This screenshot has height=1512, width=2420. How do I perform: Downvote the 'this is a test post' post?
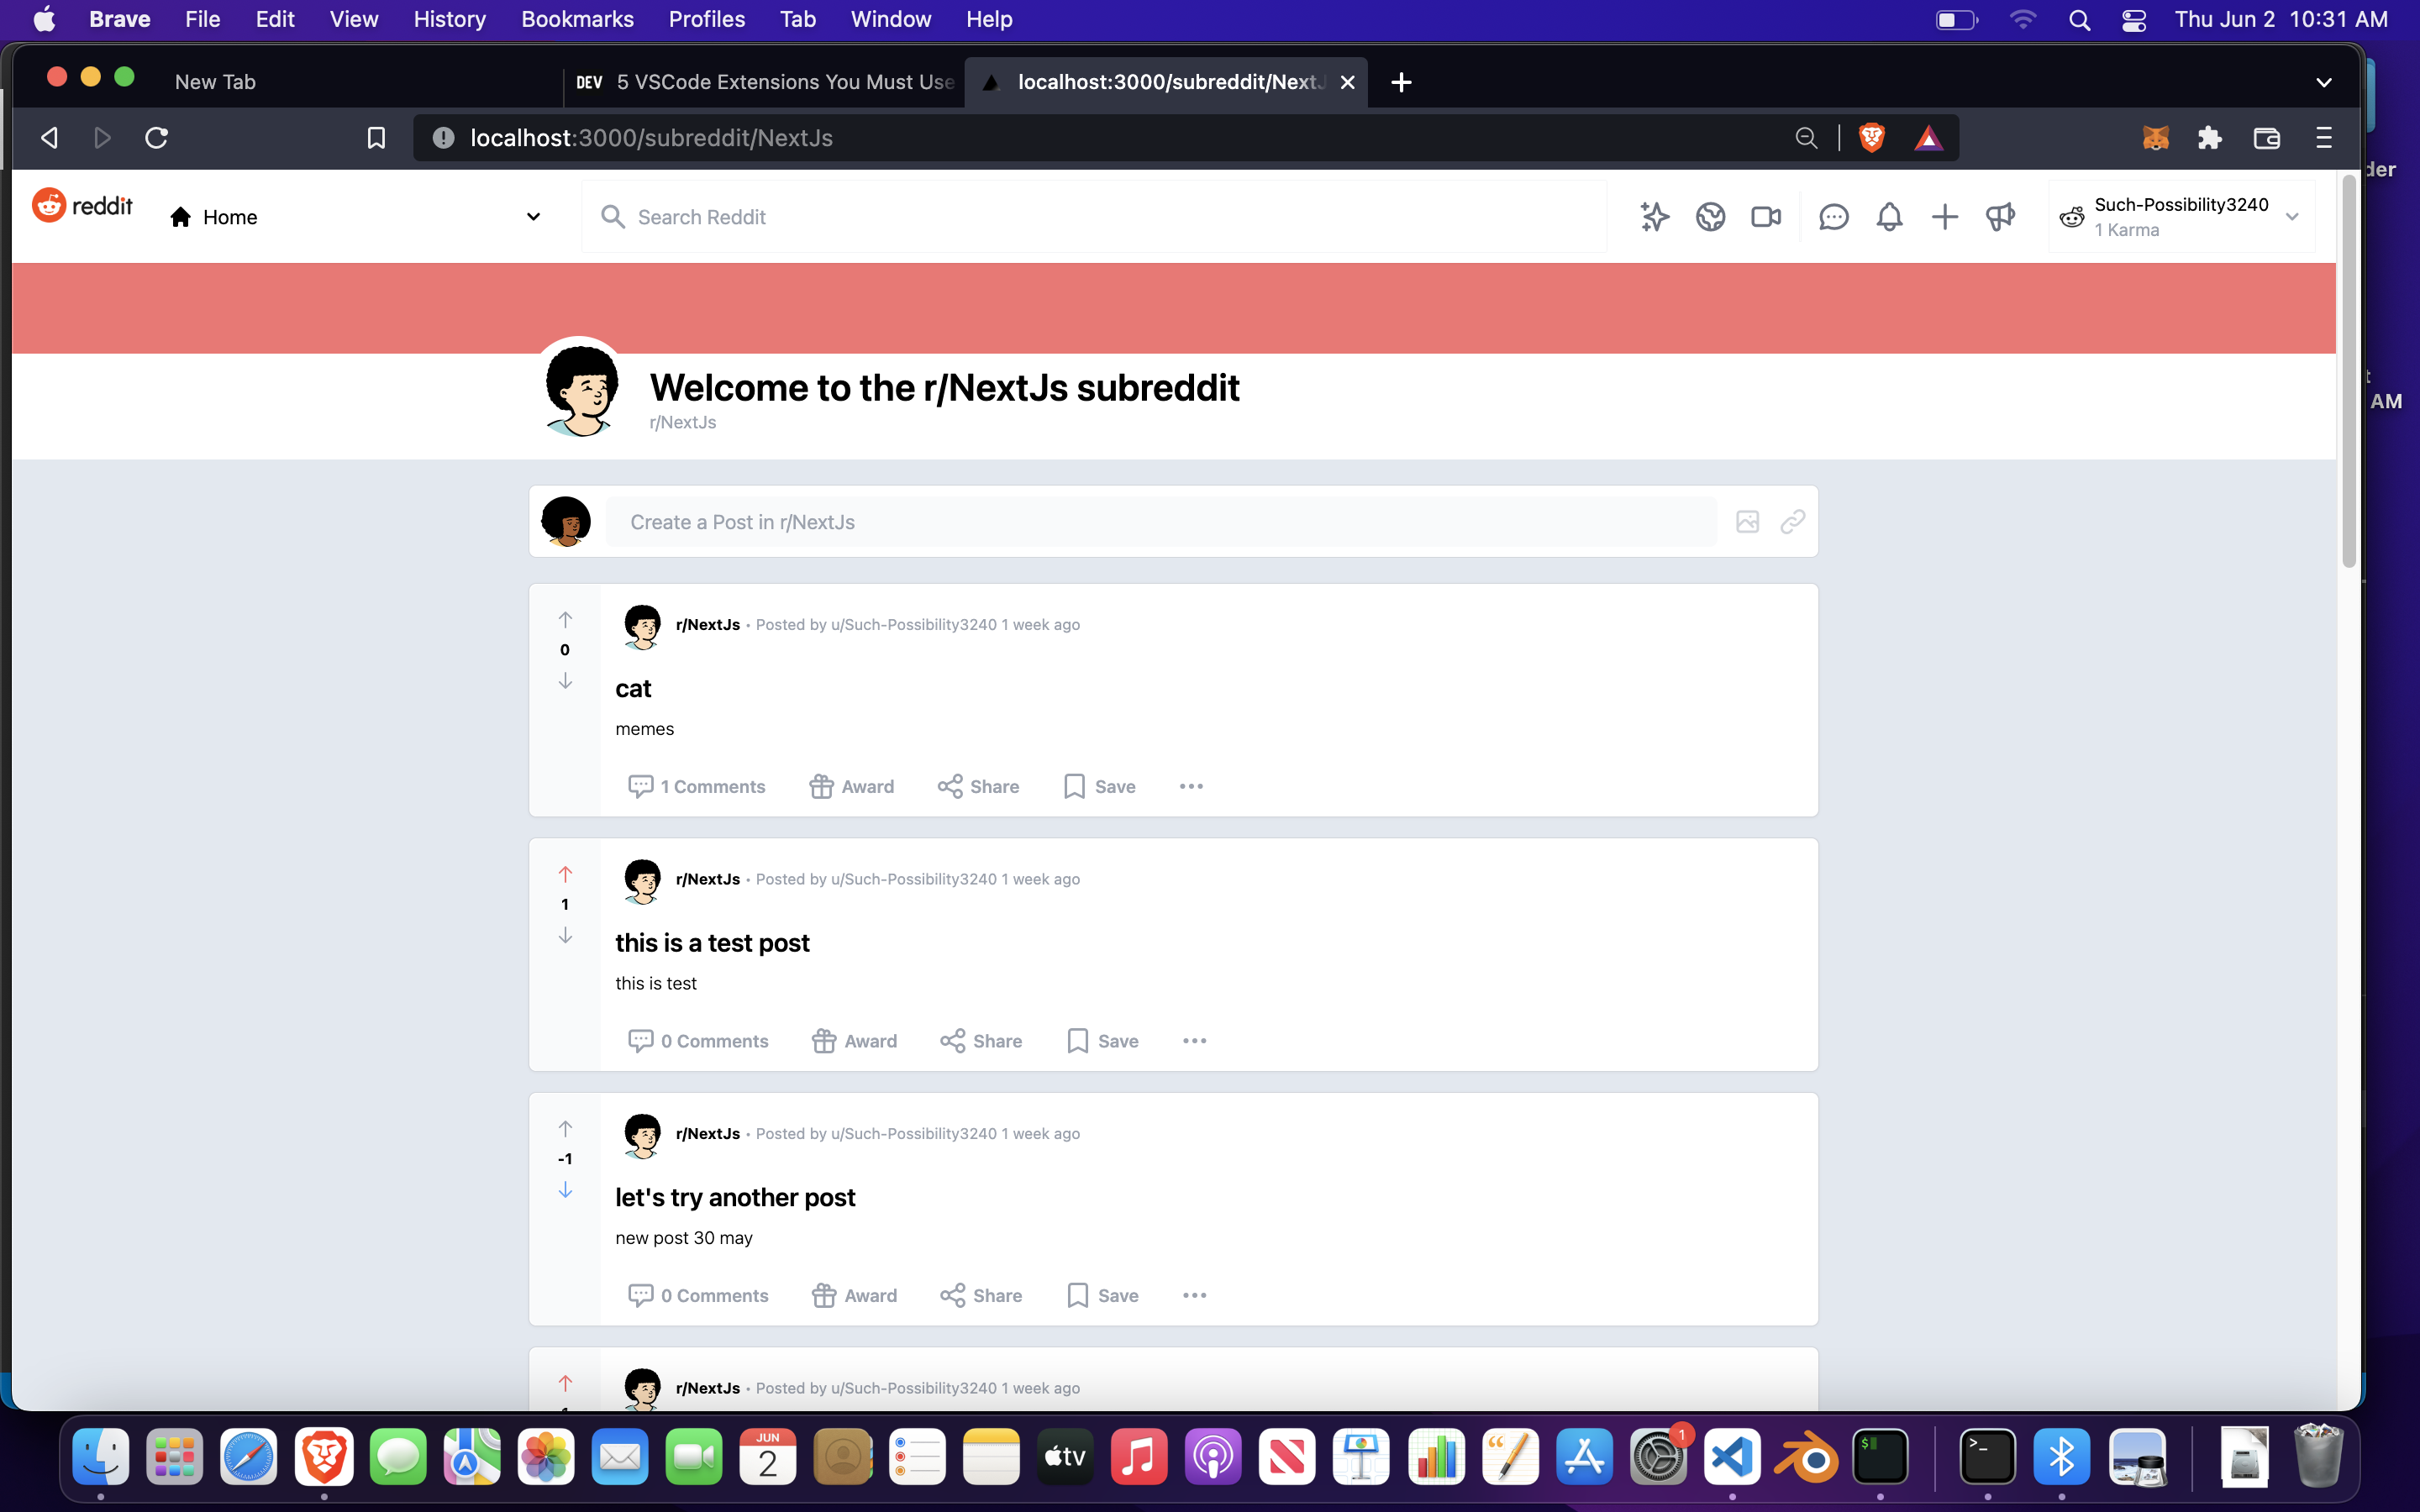(565, 935)
